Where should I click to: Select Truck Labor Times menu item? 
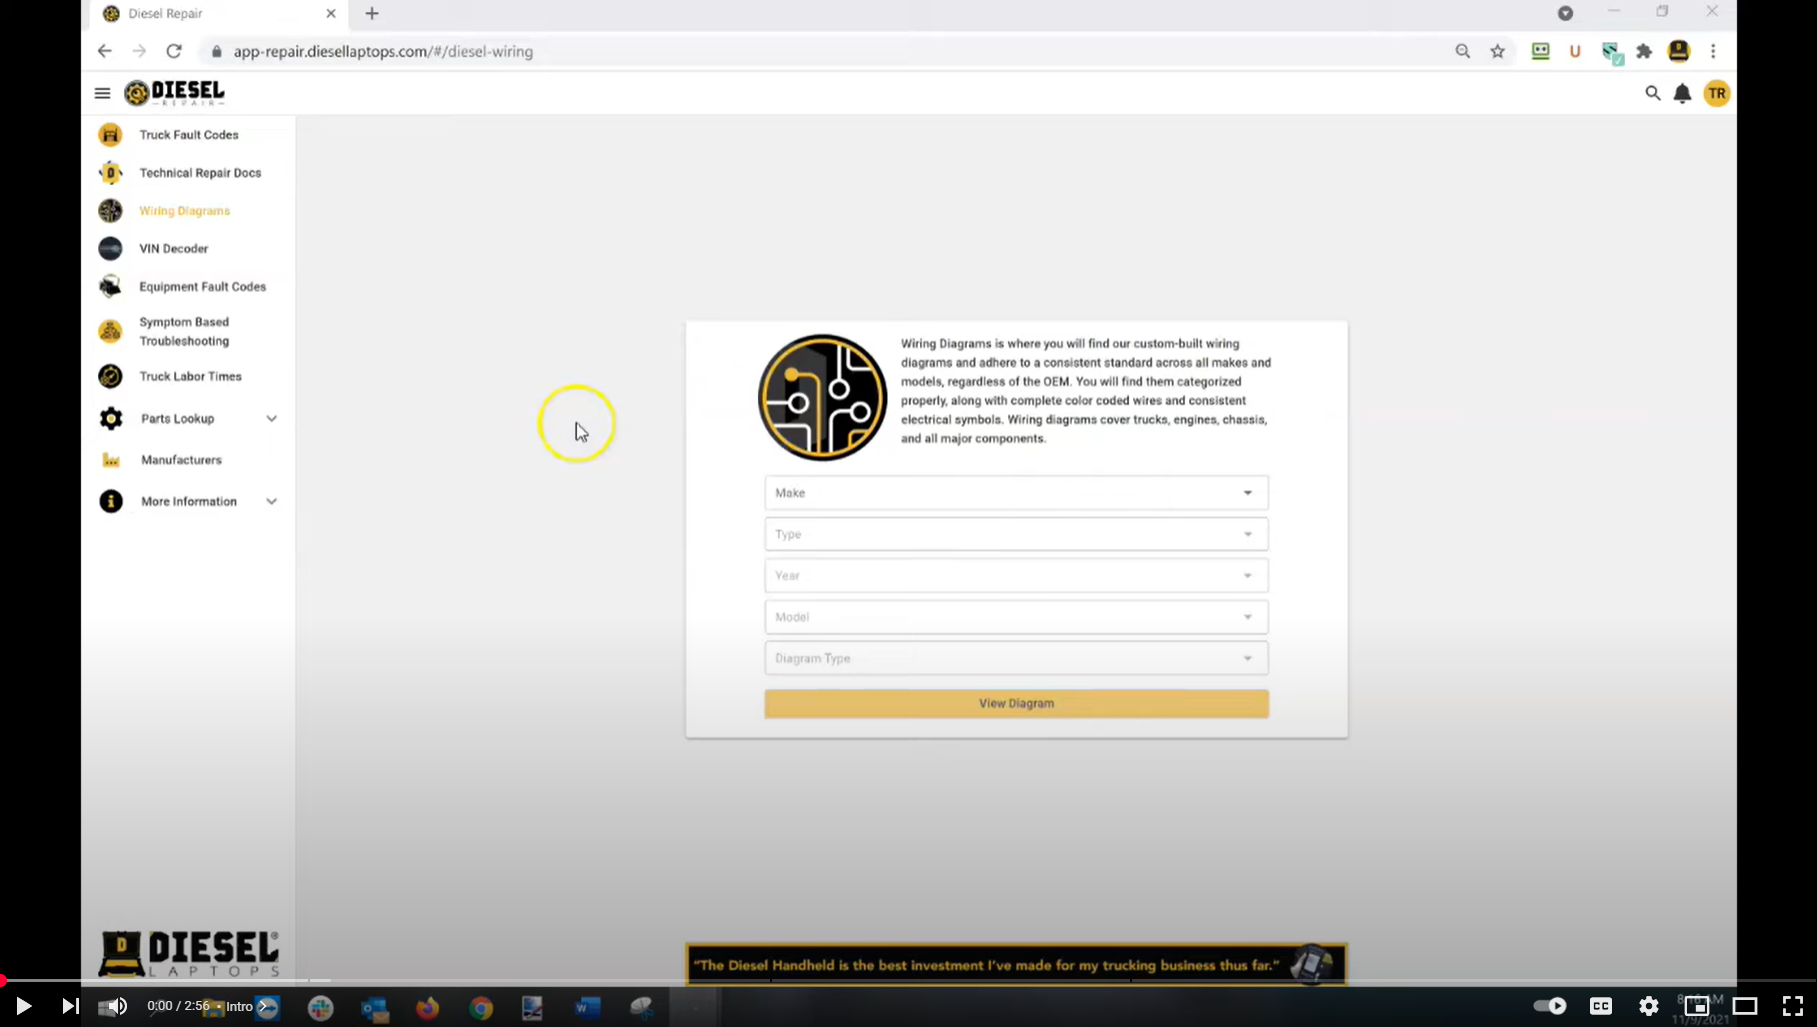pyautogui.click(x=190, y=376)
